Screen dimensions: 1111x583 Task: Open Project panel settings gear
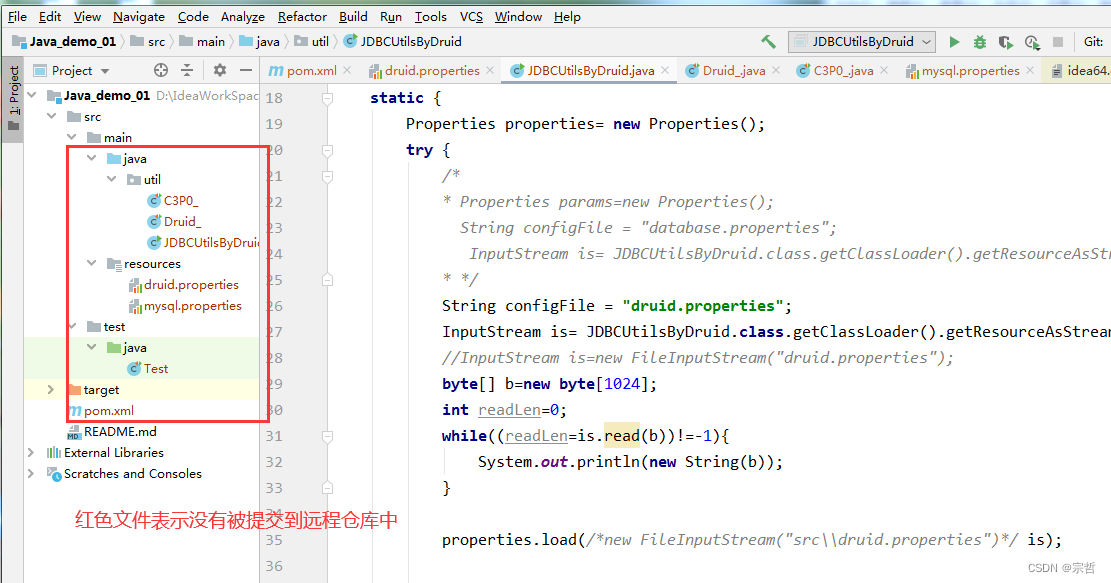coord(220,70)
